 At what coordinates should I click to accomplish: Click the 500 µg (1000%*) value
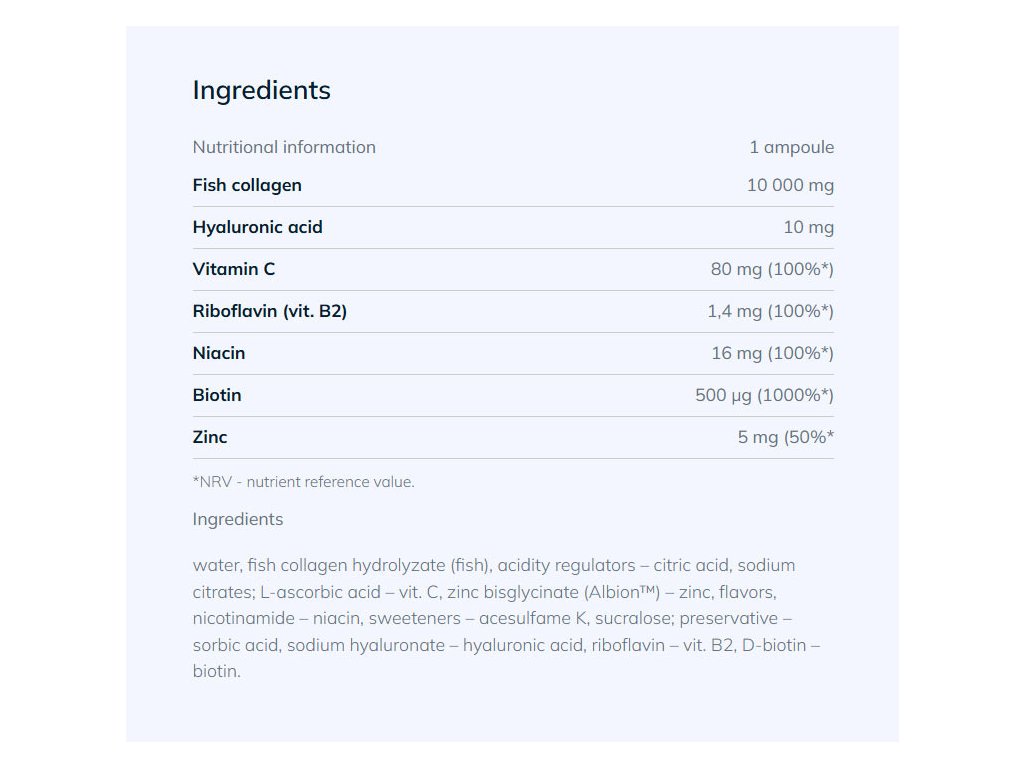pos(764,395)
